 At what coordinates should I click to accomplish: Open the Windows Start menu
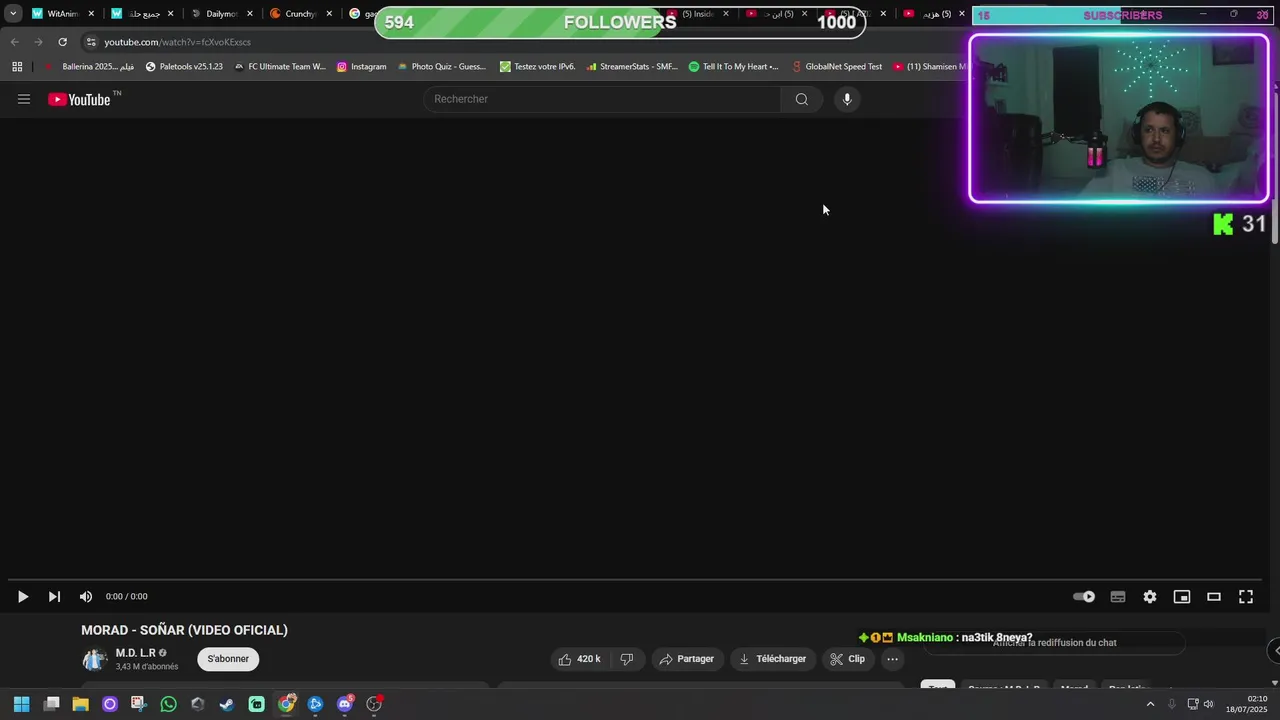(x=21, y=704)
